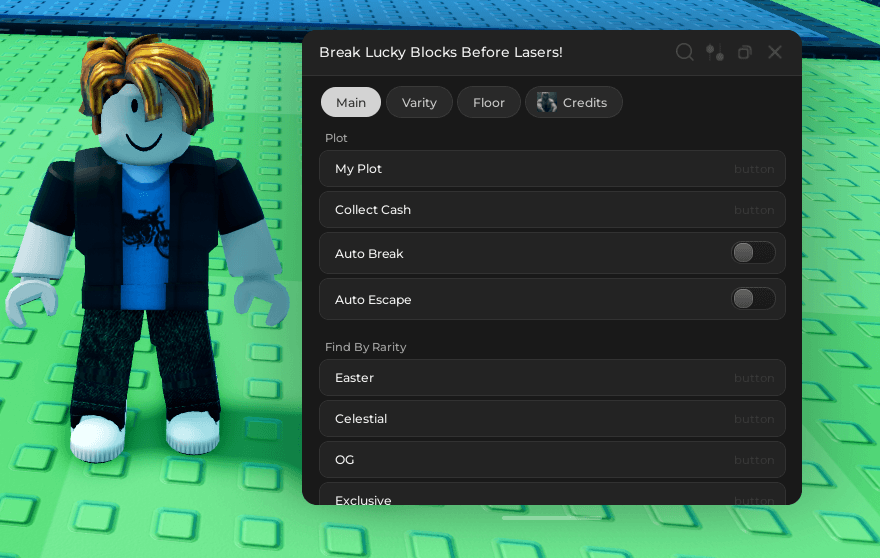Open the Floor tab
This screenshot has width=880, height=558.
(x=489, y=102)
